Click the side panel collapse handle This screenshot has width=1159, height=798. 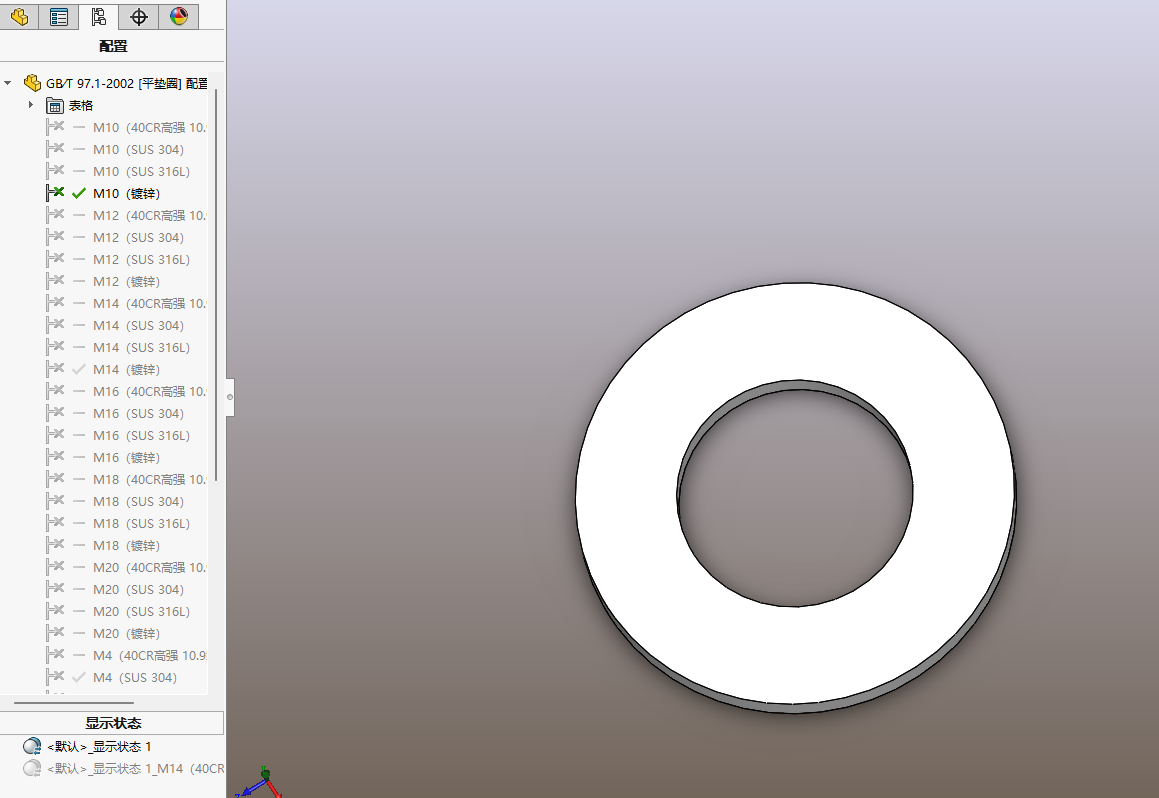[x=230, y=398]
